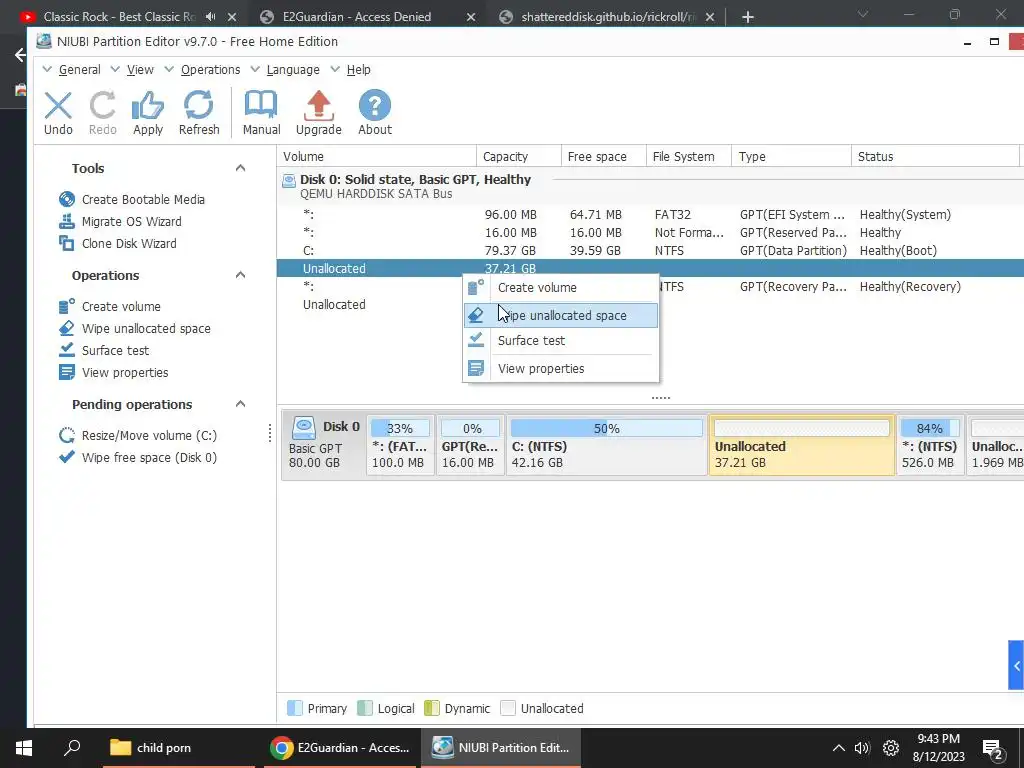Screen dimensions: 1024x768
Task: Switch to shattereddisk.github.io tab
Action: point(609,17)
